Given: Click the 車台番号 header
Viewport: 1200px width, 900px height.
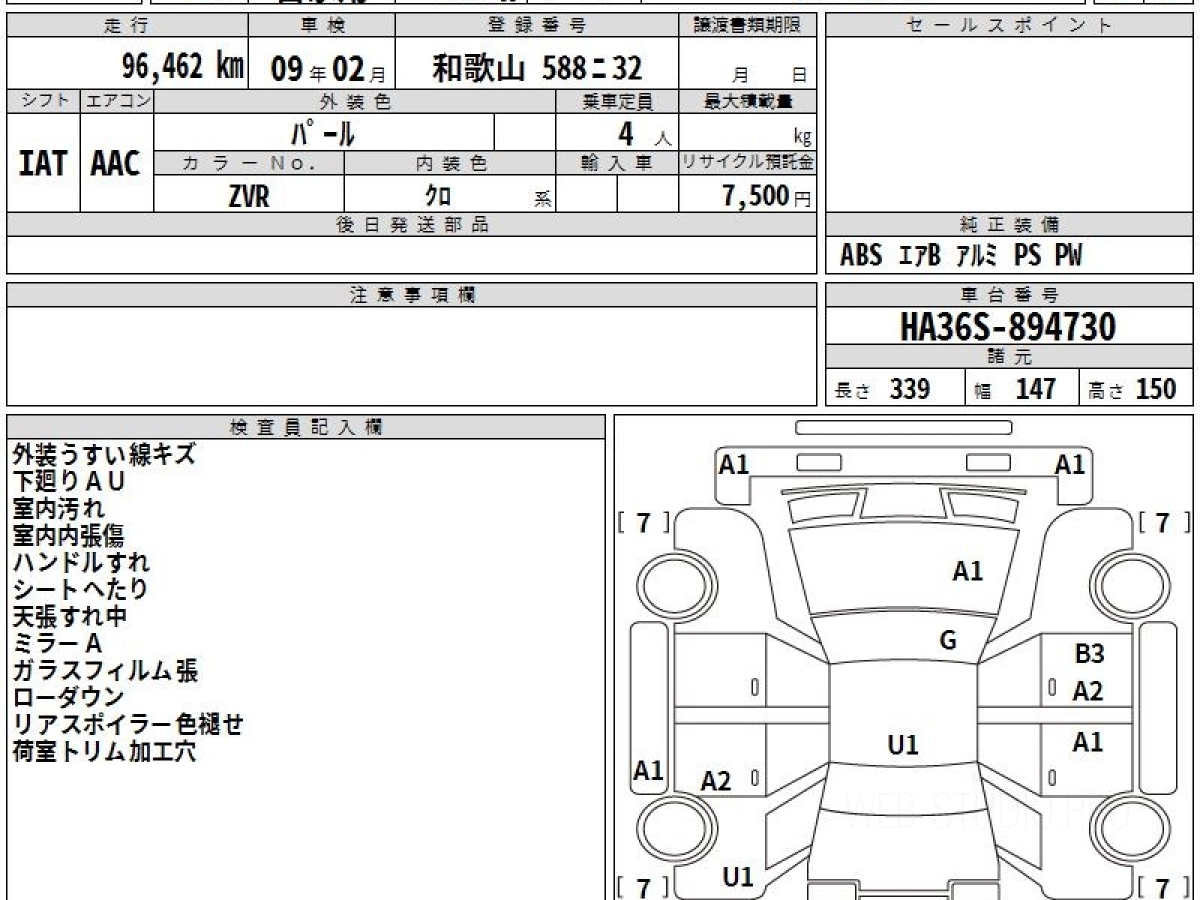Looking at the screenshot, I should [x=1009, y=295].
